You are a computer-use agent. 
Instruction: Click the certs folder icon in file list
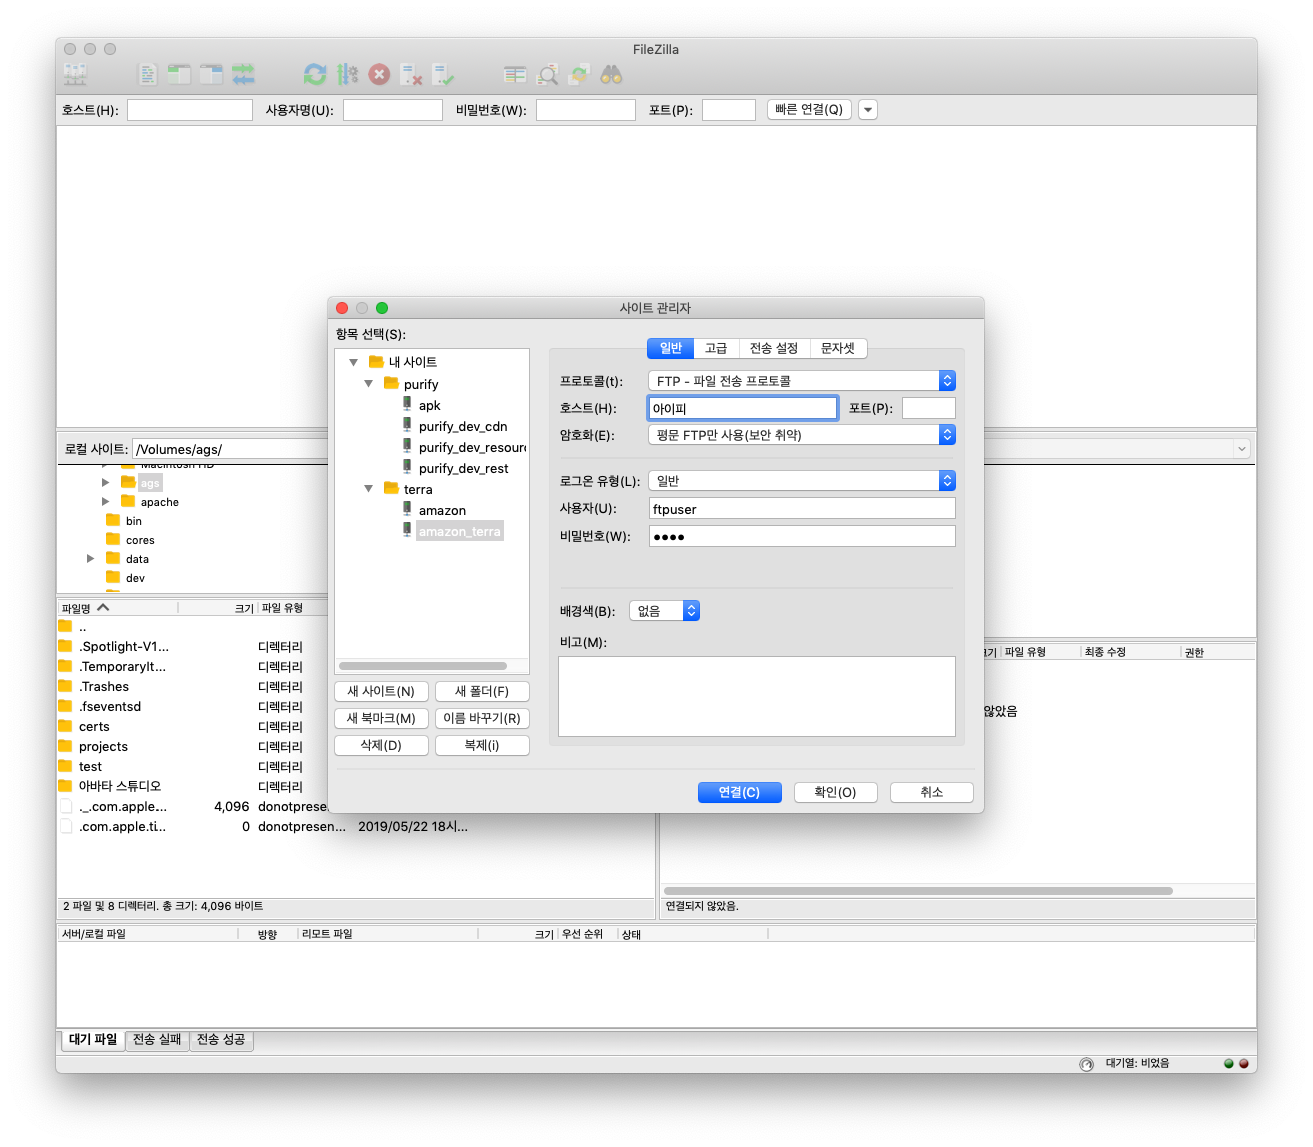66,726
